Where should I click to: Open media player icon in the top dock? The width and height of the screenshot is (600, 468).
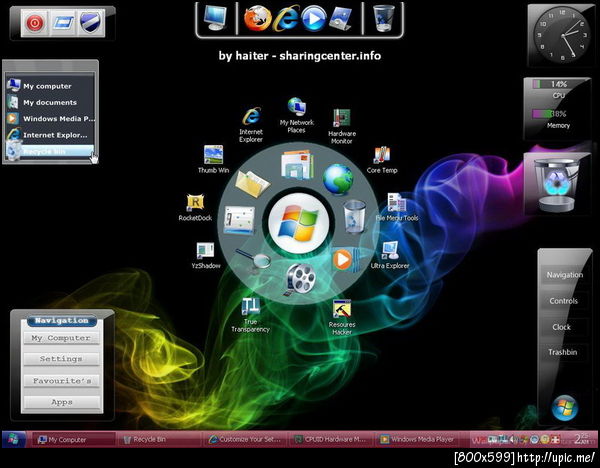point(313,19)
